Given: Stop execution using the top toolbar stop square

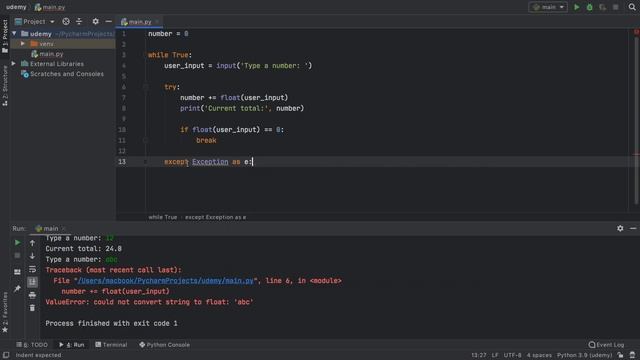Looking at the screenshot, I should (616, 7).
